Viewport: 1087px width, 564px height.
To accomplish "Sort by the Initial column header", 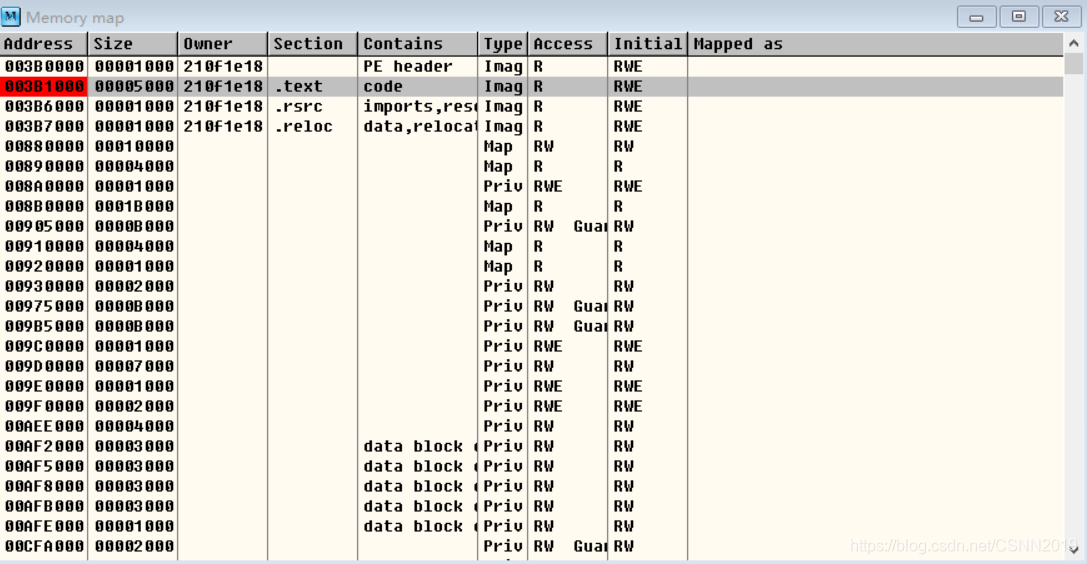I will (647, 44).
